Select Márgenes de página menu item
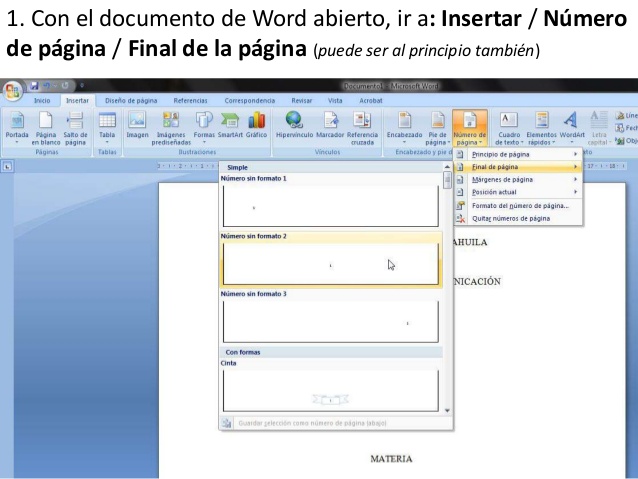The width and height of the screenshot is (638, 479). (x=518, y=179)
